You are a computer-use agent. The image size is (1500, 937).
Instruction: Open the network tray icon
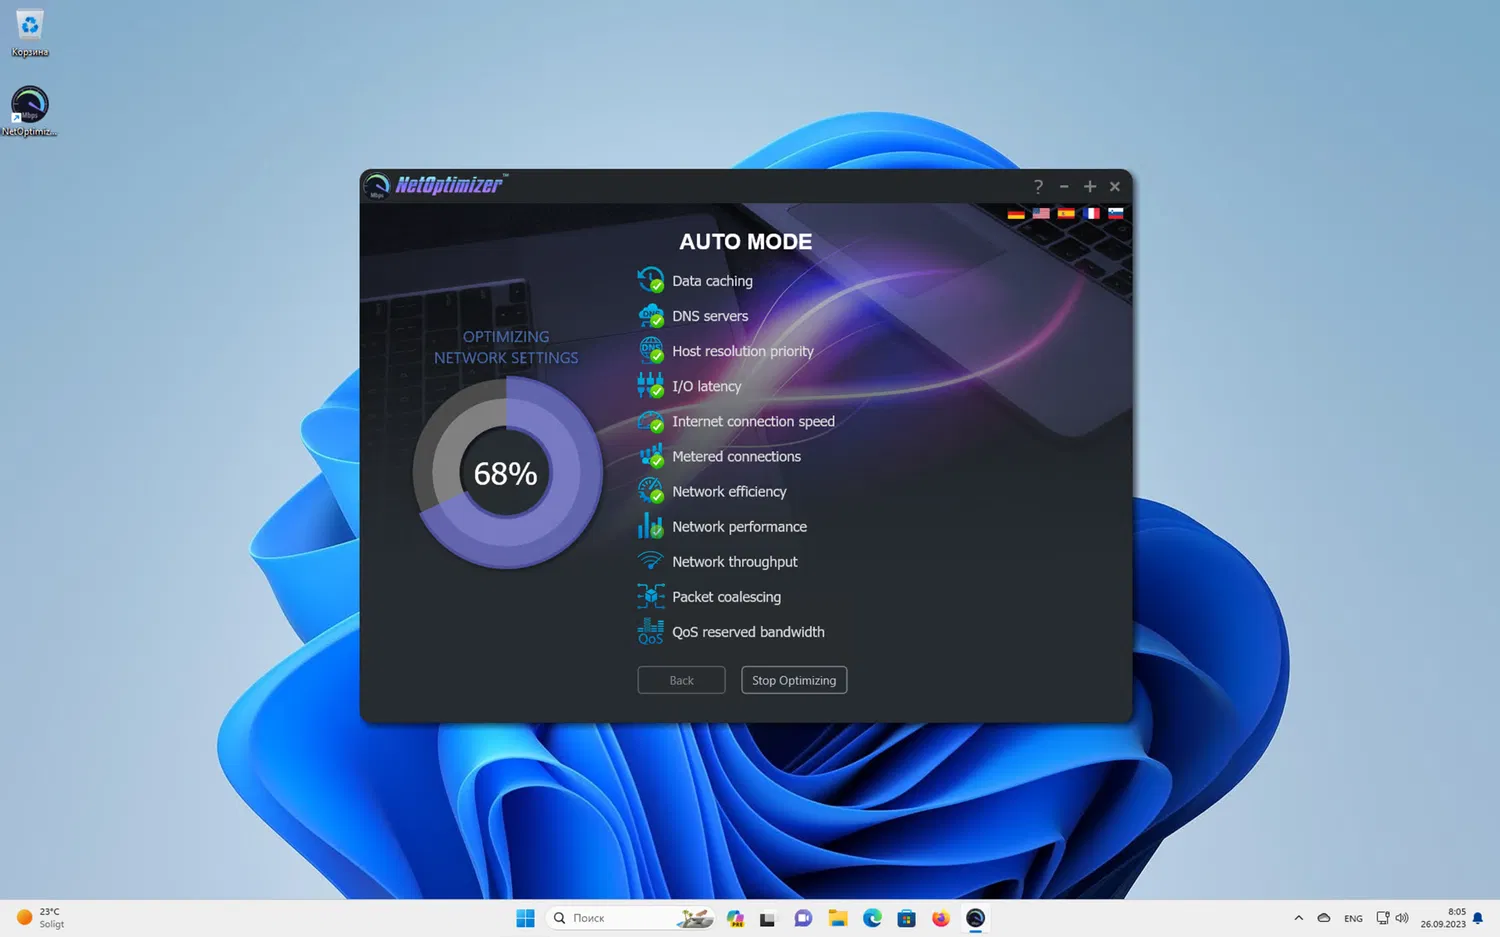(1383, 918)
